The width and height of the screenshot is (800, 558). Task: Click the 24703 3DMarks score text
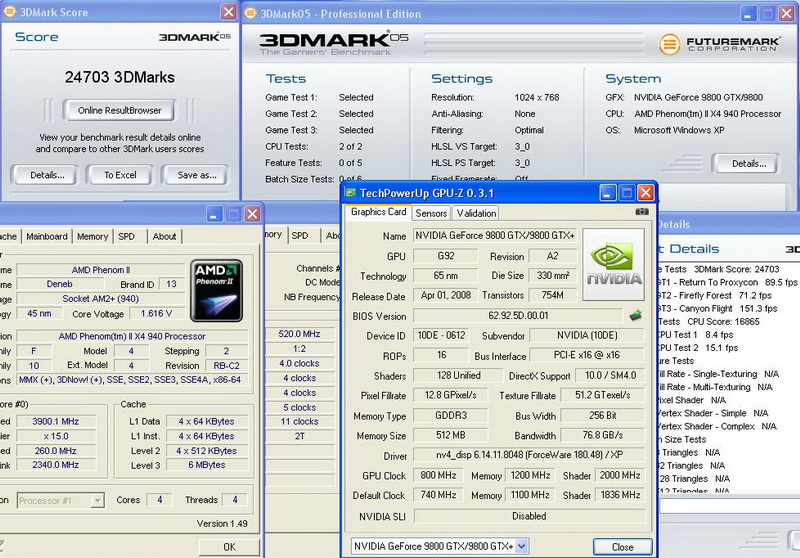[x=119, y=77]
